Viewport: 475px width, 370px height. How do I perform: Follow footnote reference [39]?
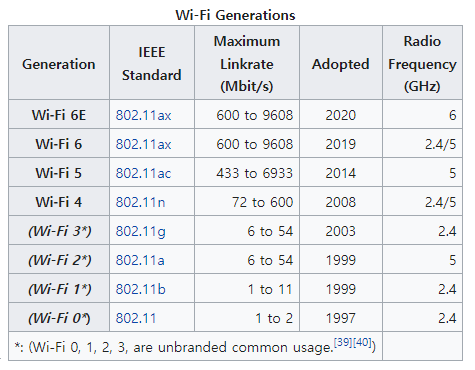[x=343, y=342]
